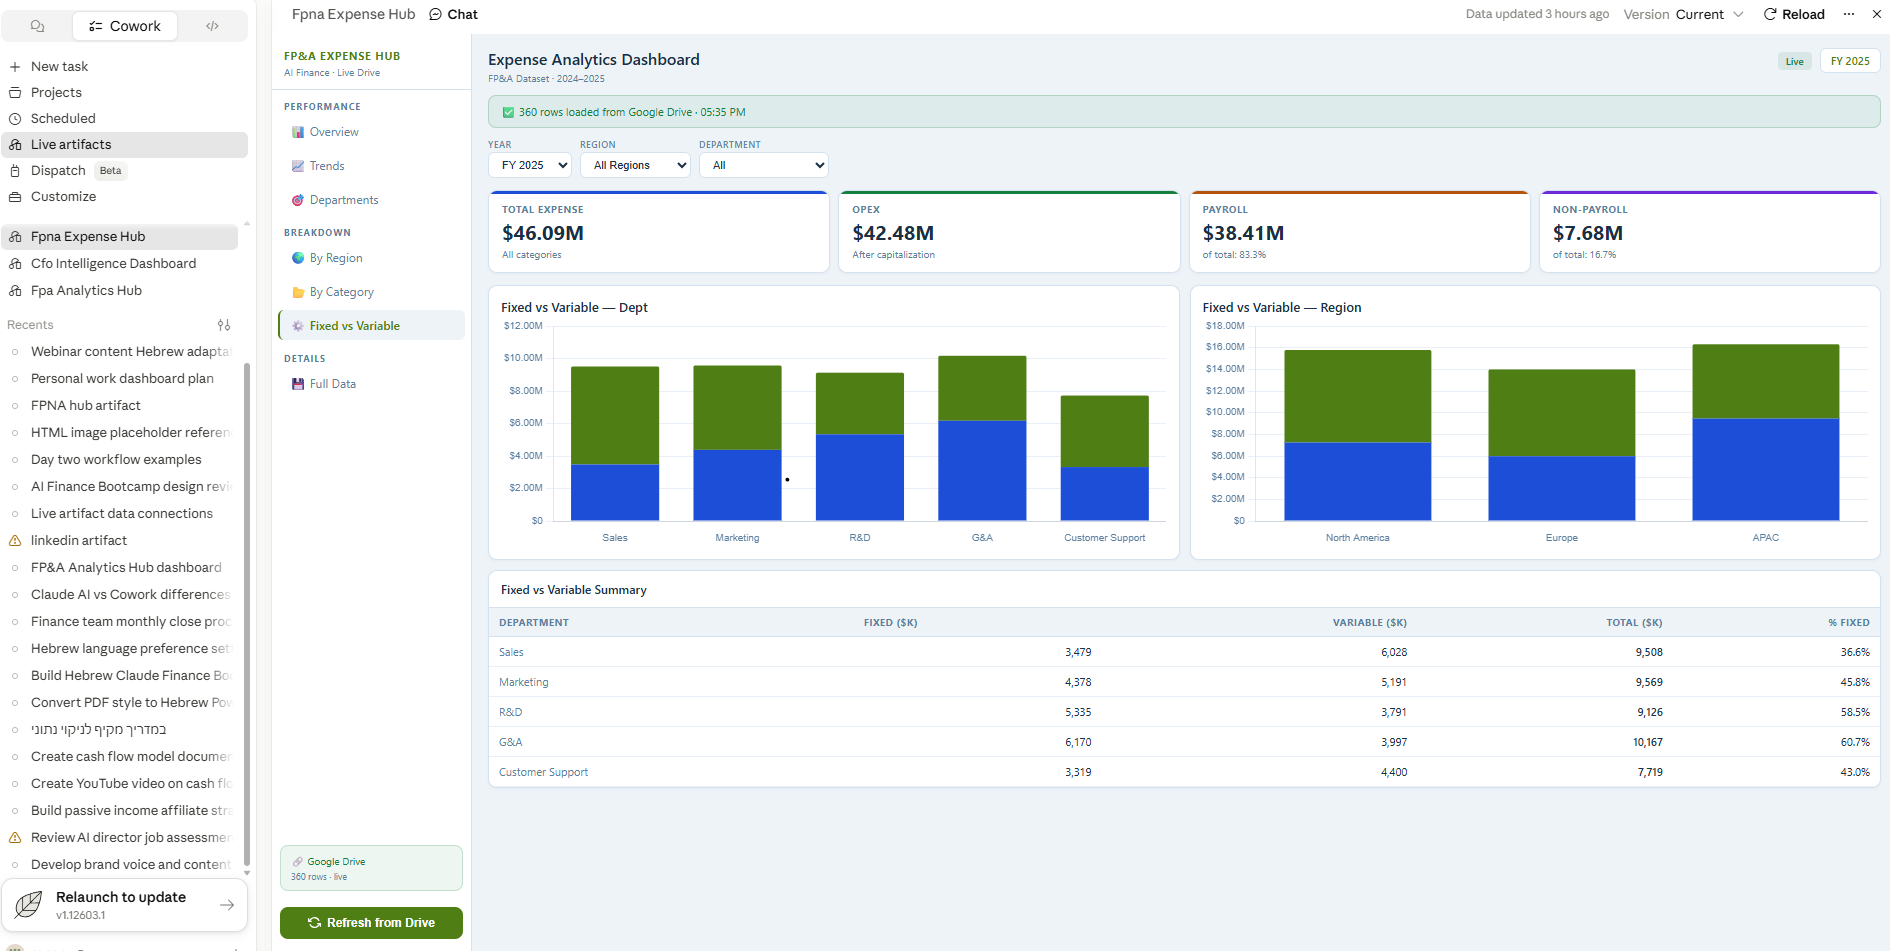Click the Live status badge
Image resolution: width=1890 pixels, height=951 pixels.
pos(1795,62)
